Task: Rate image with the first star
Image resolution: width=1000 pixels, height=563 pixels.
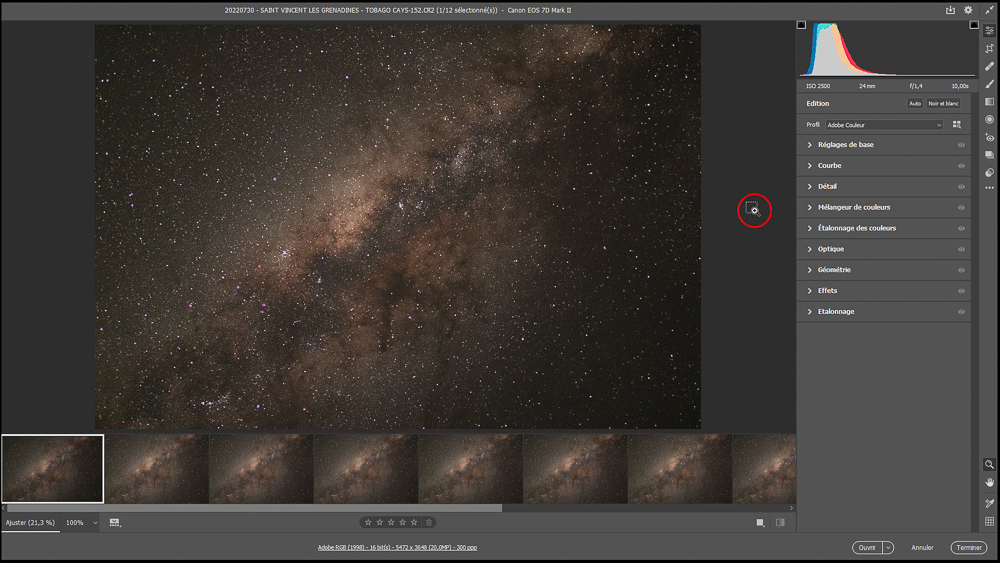Action: [368, 522]
